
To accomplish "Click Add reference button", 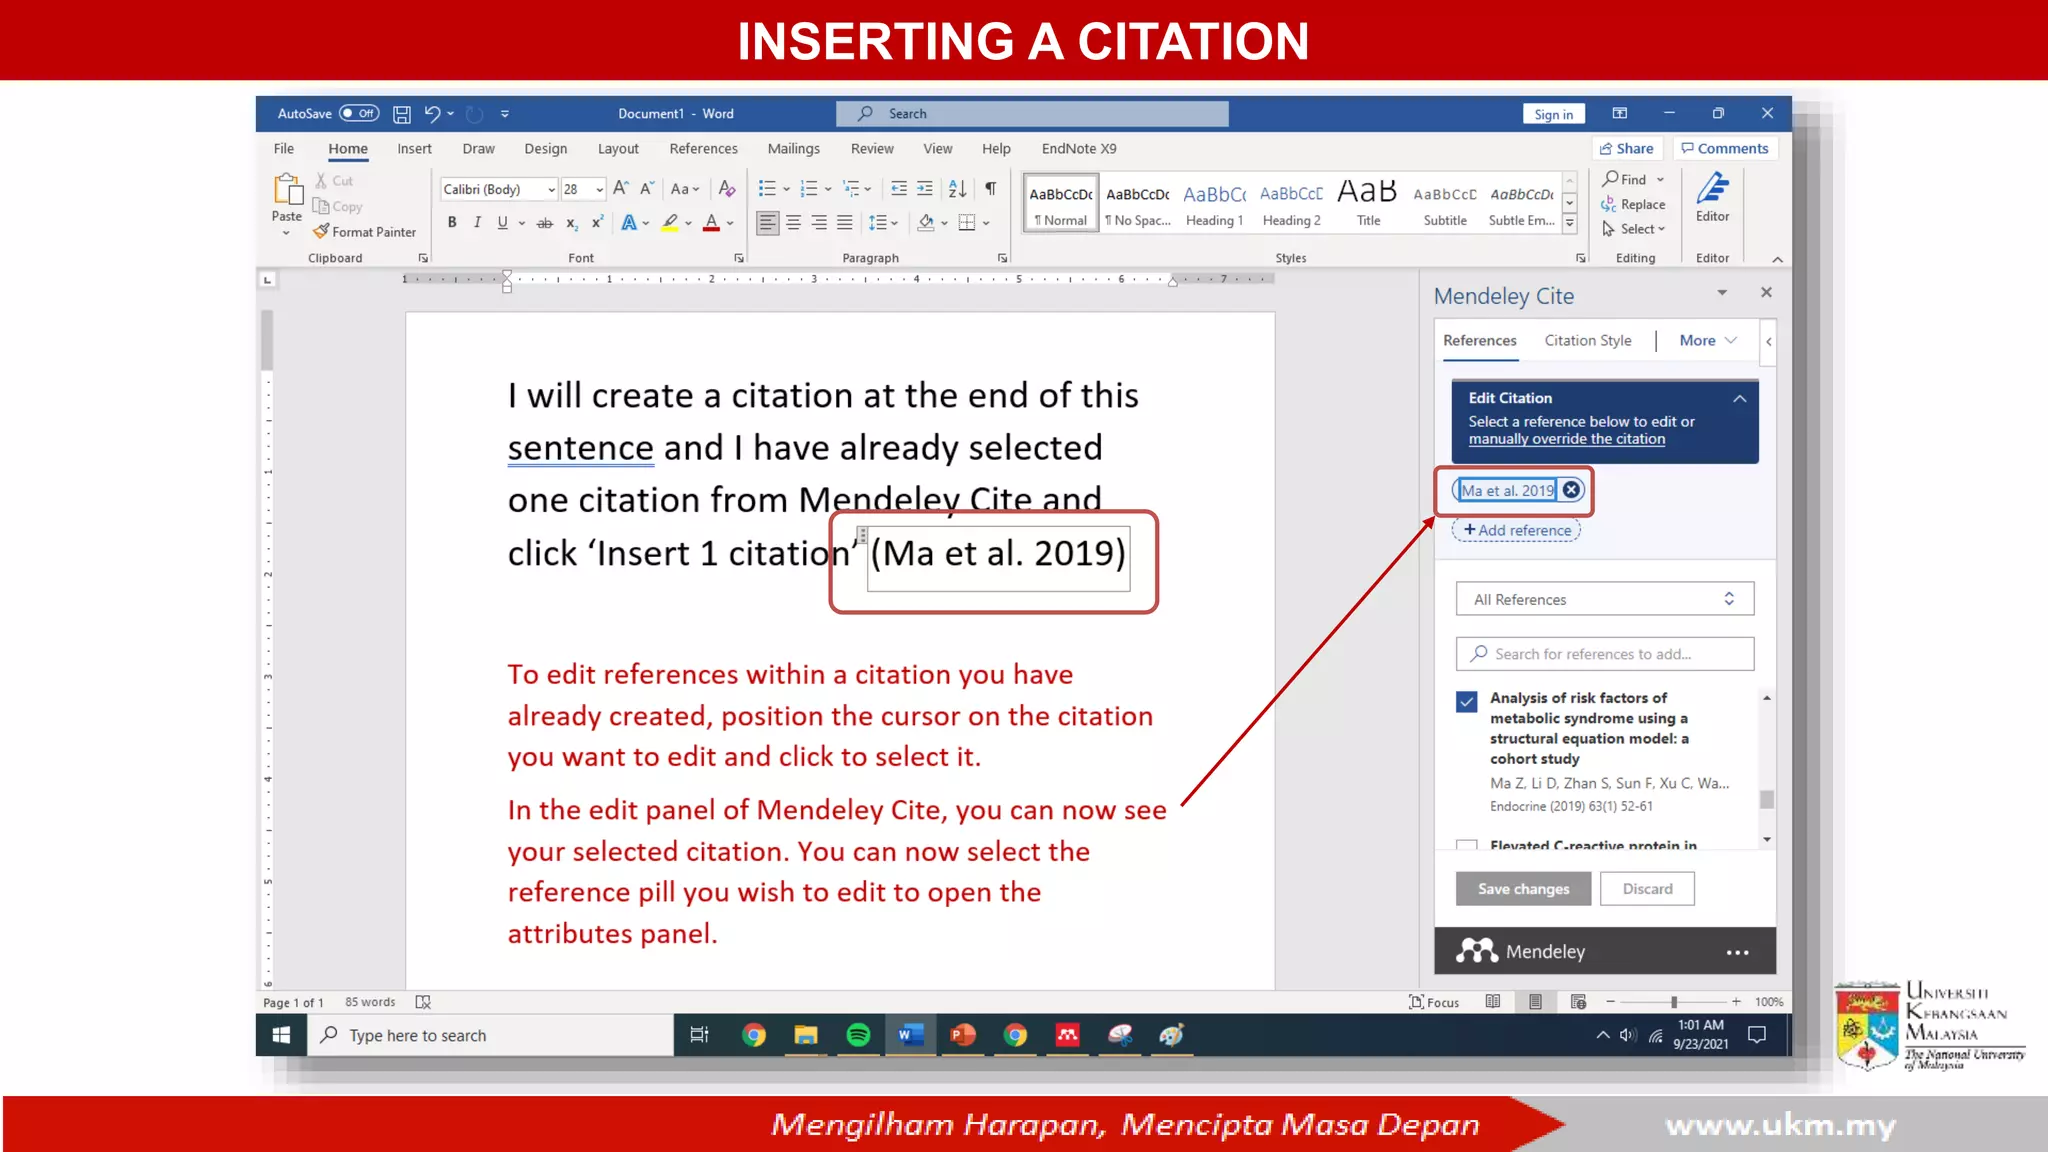I will (x=1516, y=530).
